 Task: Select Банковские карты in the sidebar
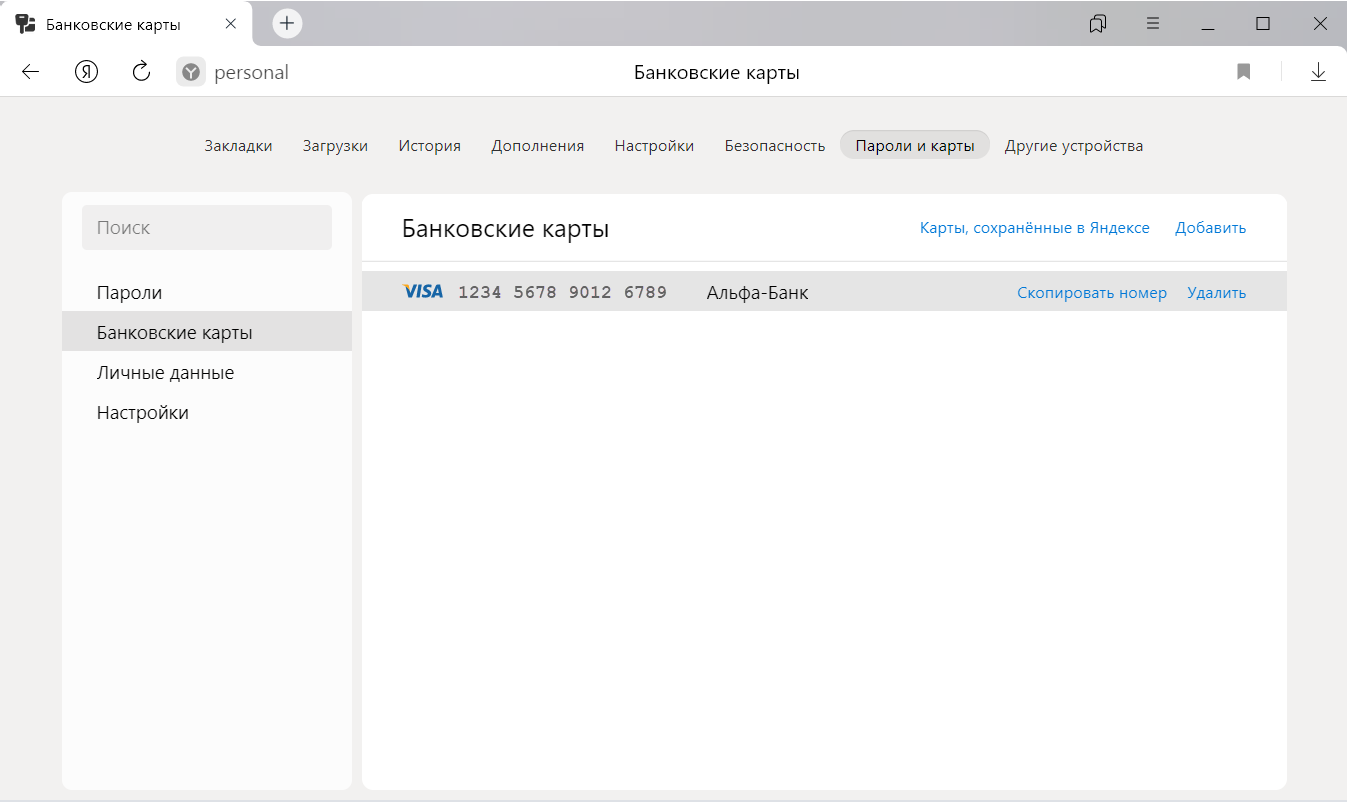207,332
